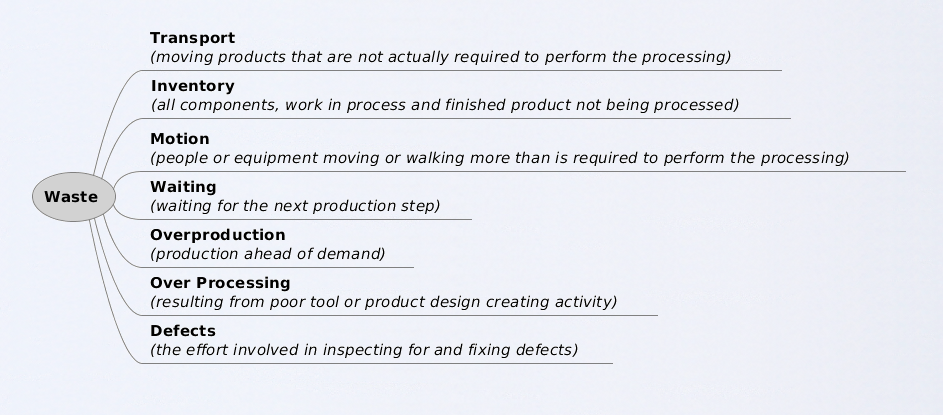Click the underline beneath the Overproduction branch
The height and width of the screenshot is (415, 943).
click(x=280, y=267)
